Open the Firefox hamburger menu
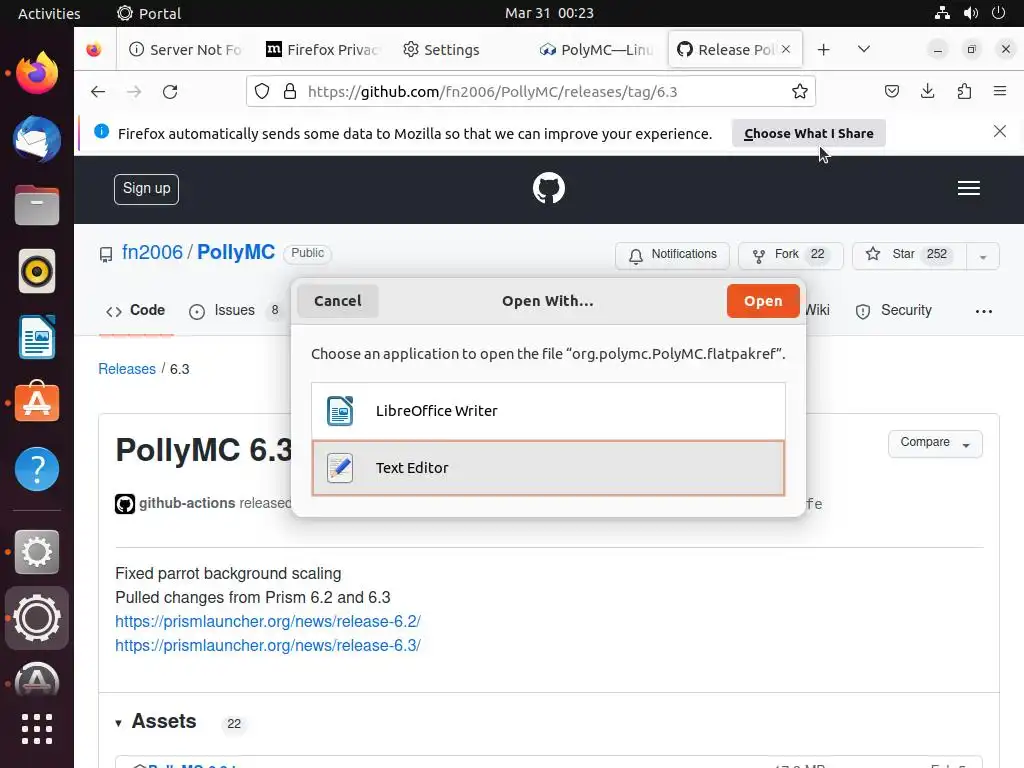 (1000, 91)
